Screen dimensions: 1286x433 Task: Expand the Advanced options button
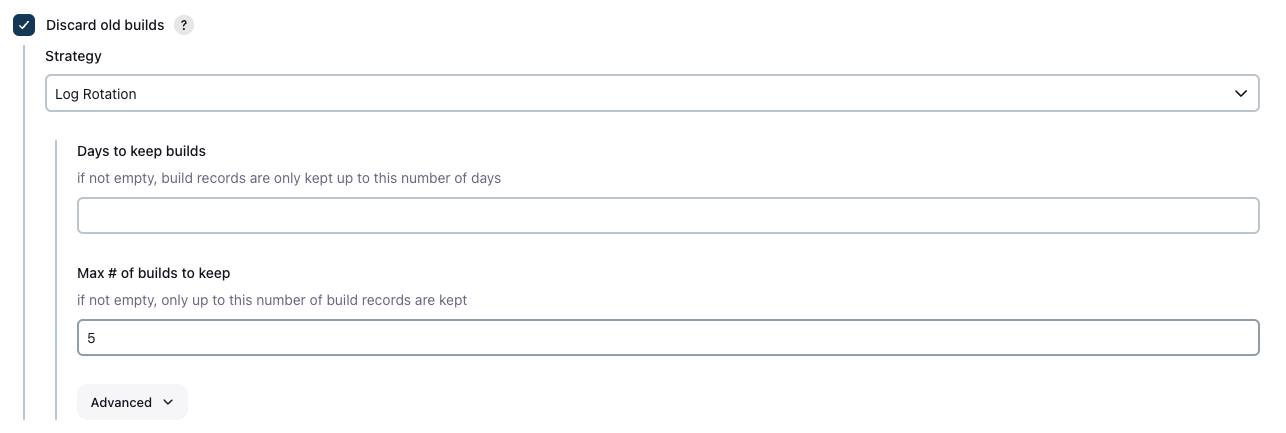(132, 402)
